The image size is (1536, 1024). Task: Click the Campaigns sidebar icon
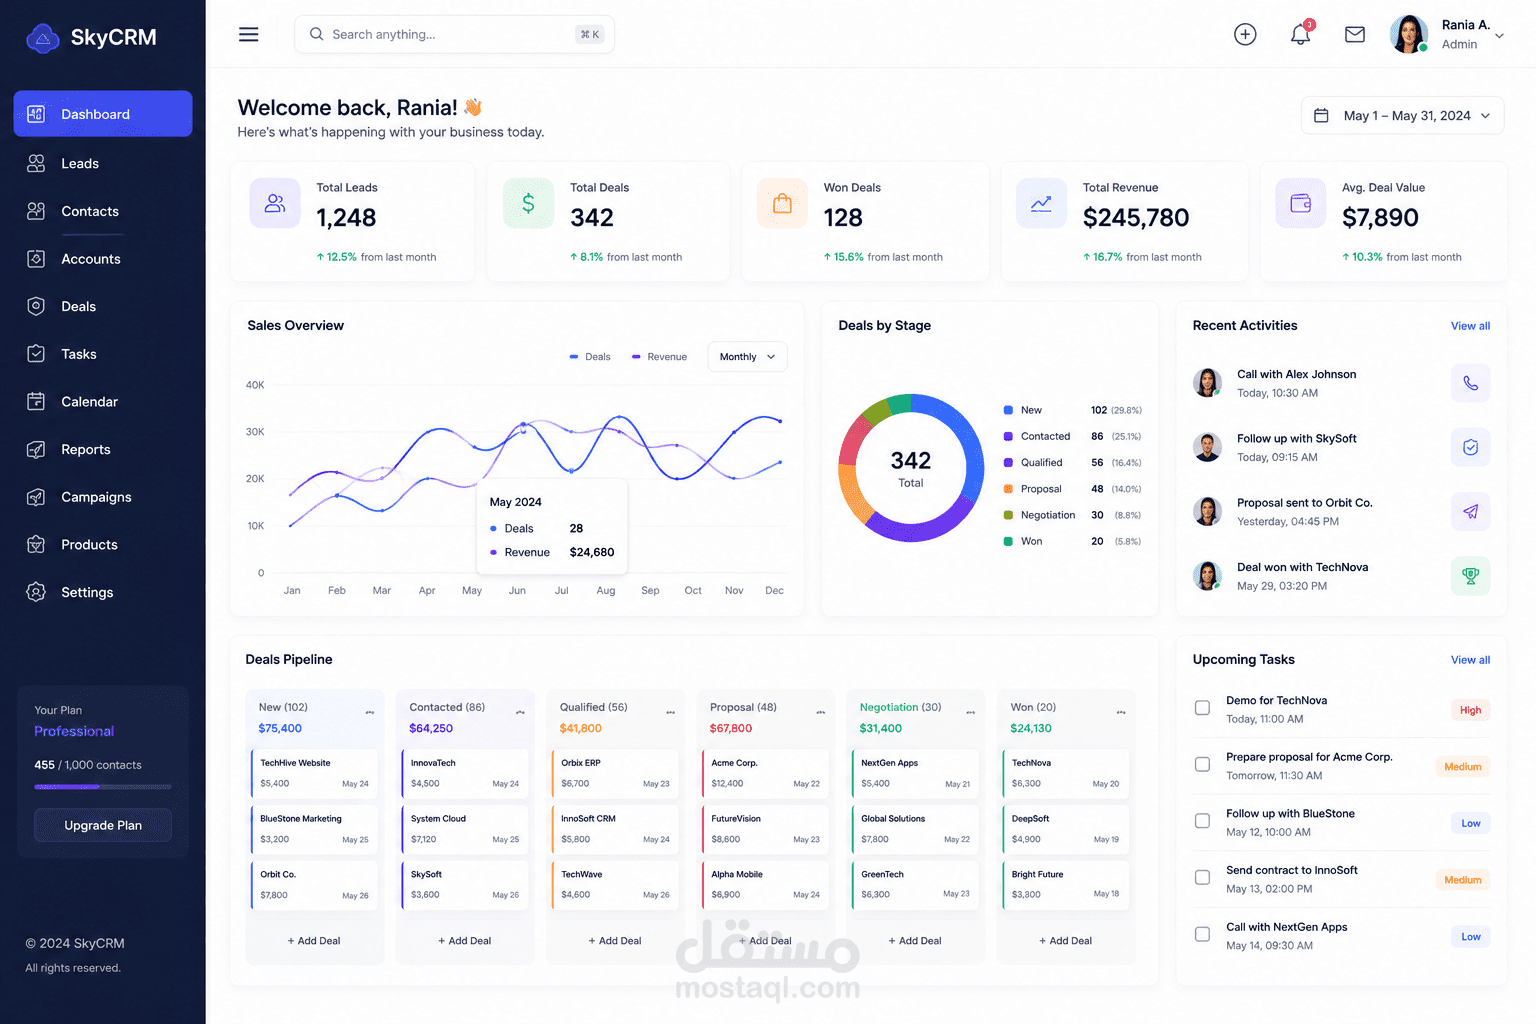36,496
